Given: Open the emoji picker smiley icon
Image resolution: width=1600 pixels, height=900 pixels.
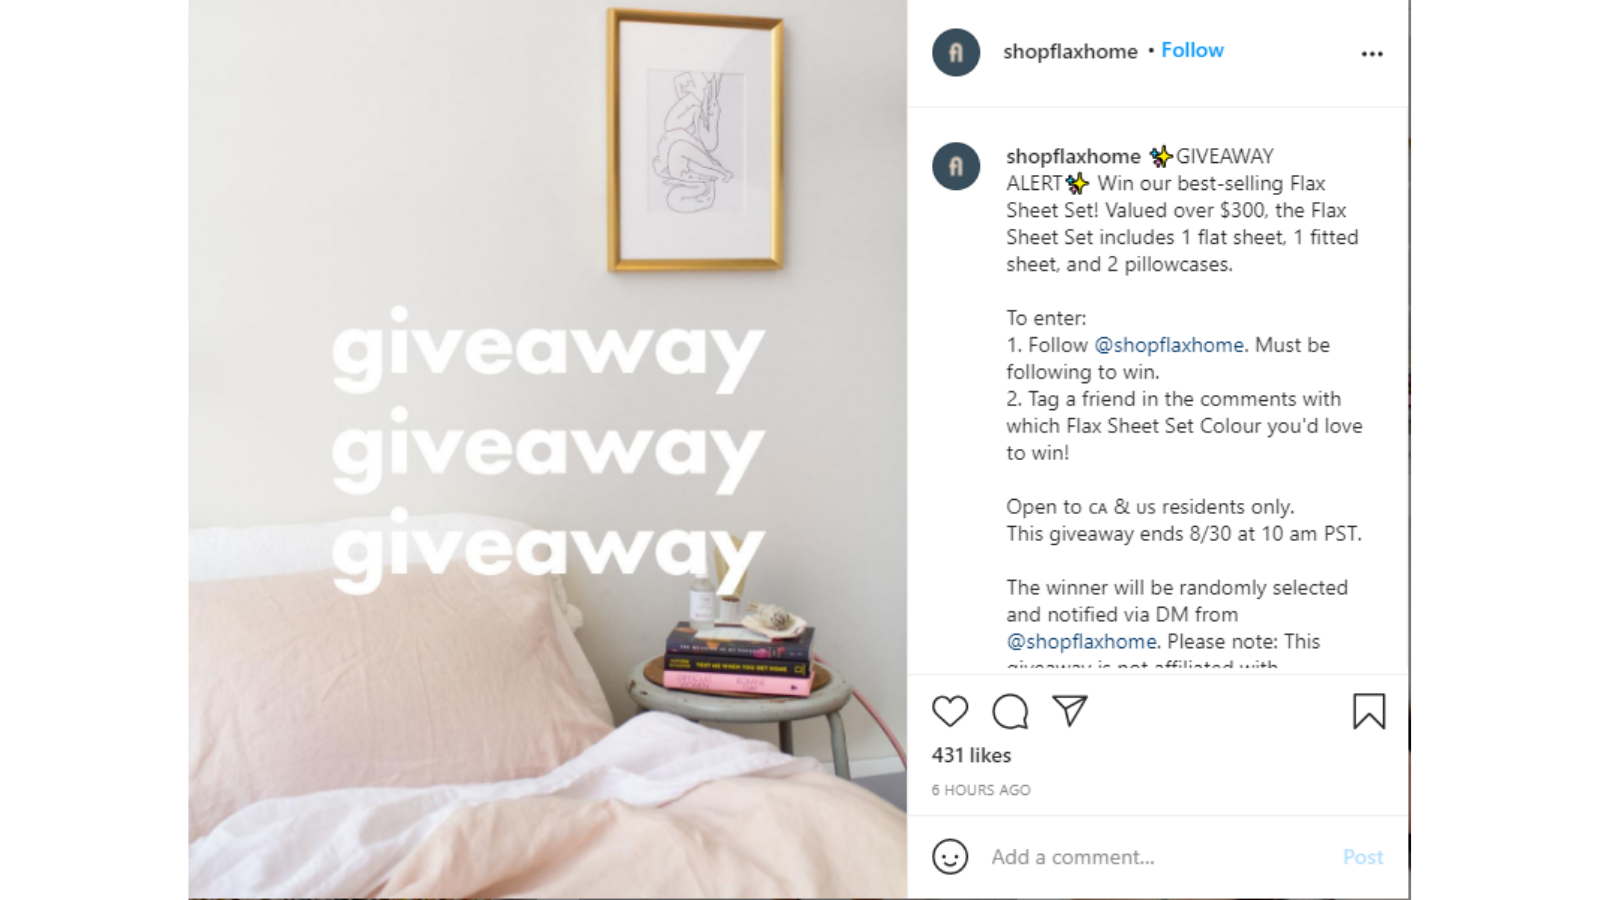Looking at the screenshot, I should [x=950, y=857].
